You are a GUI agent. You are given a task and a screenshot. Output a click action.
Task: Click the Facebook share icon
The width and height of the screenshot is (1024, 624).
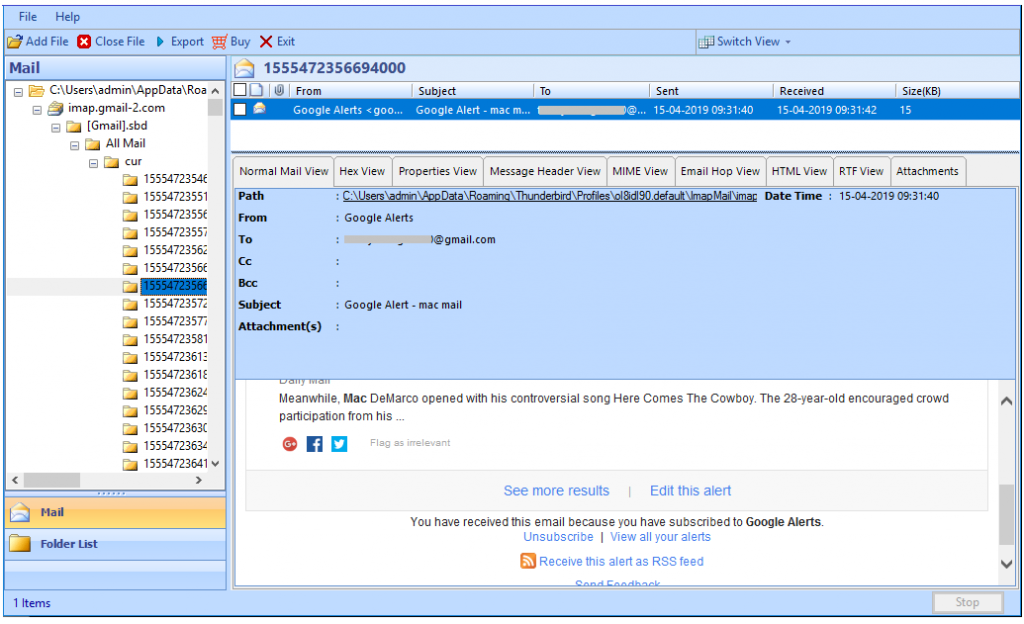[x=314, y=443]
